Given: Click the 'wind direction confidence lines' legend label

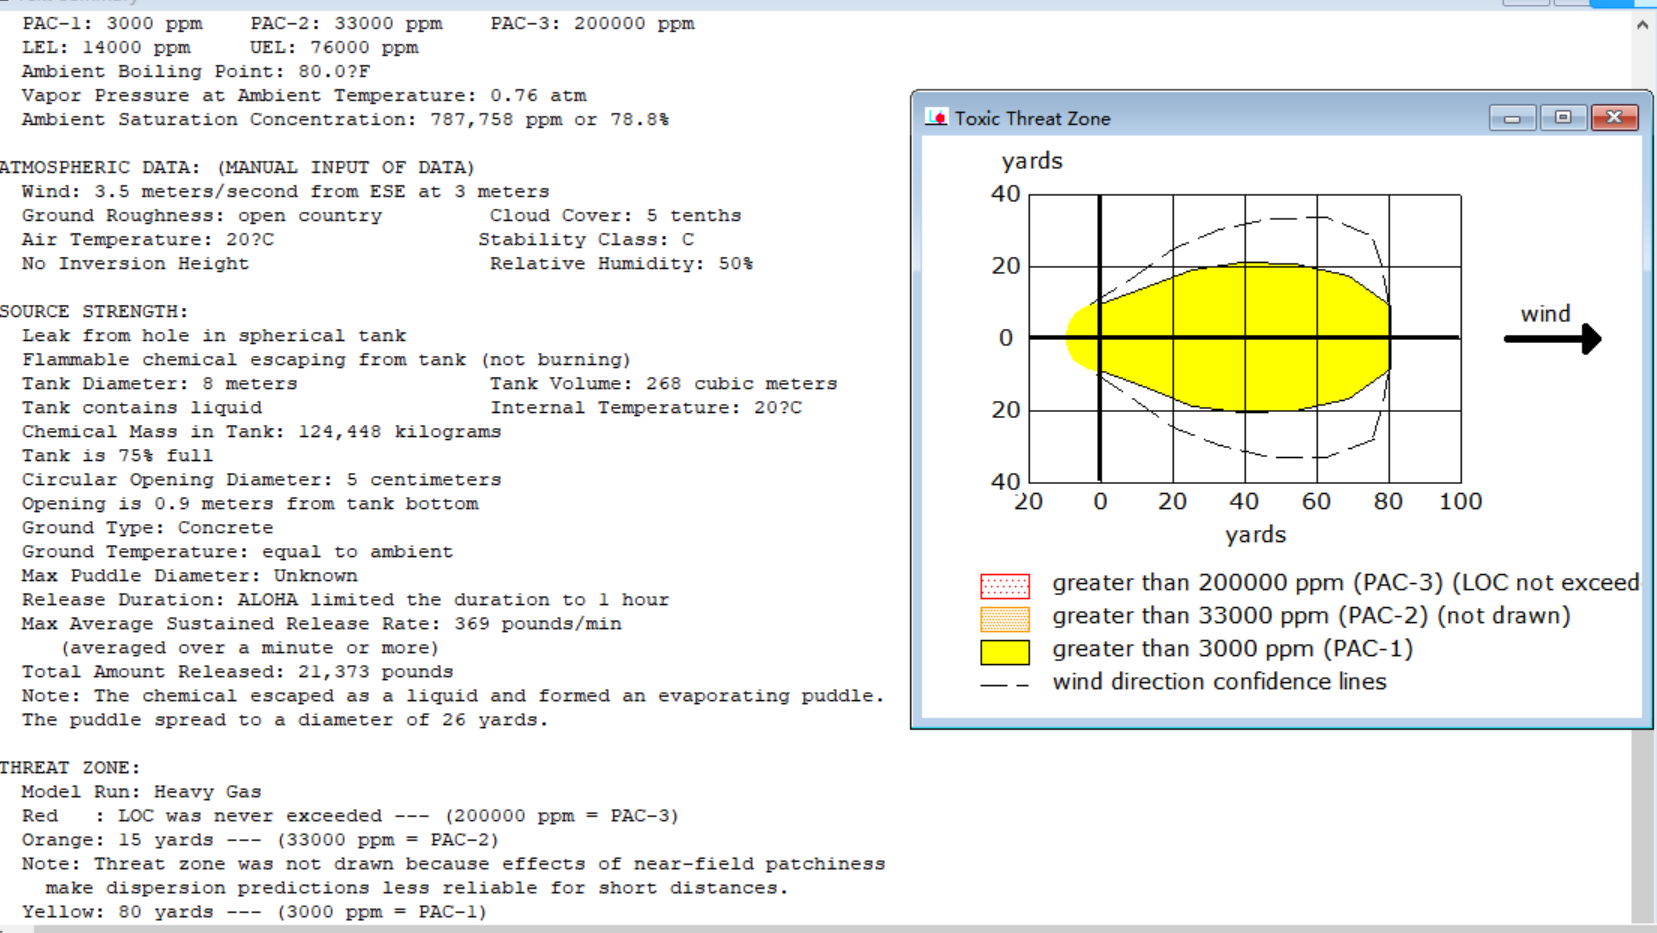Looking at the screenshot, I should 1219,681.
